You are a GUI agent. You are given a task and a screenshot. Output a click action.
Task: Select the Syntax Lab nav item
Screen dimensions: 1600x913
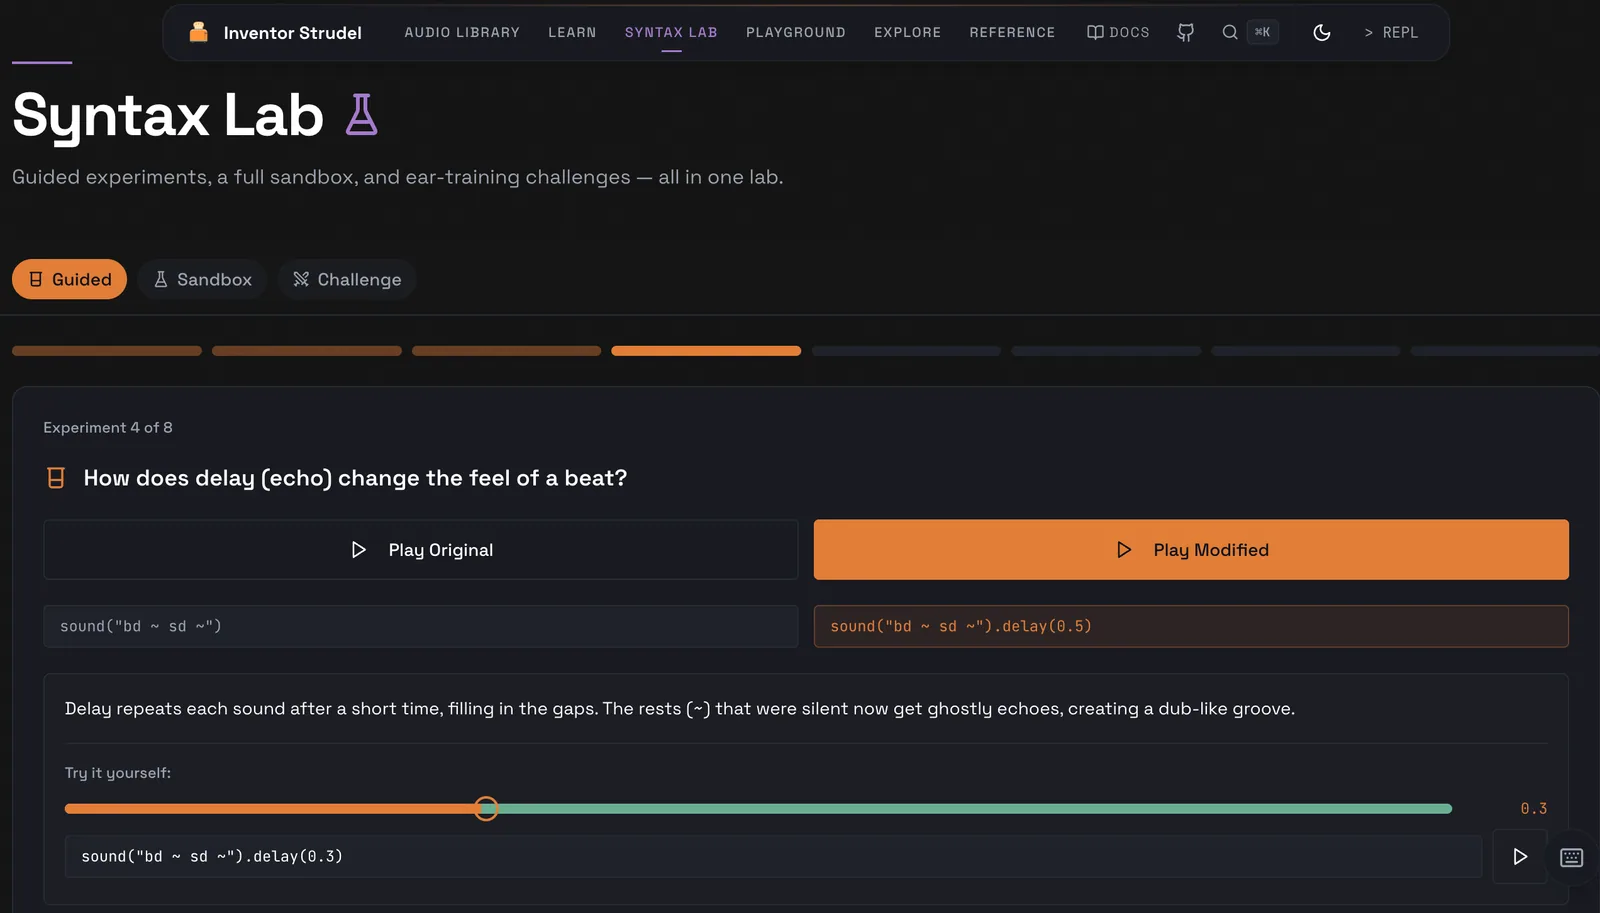coord(671,32)
